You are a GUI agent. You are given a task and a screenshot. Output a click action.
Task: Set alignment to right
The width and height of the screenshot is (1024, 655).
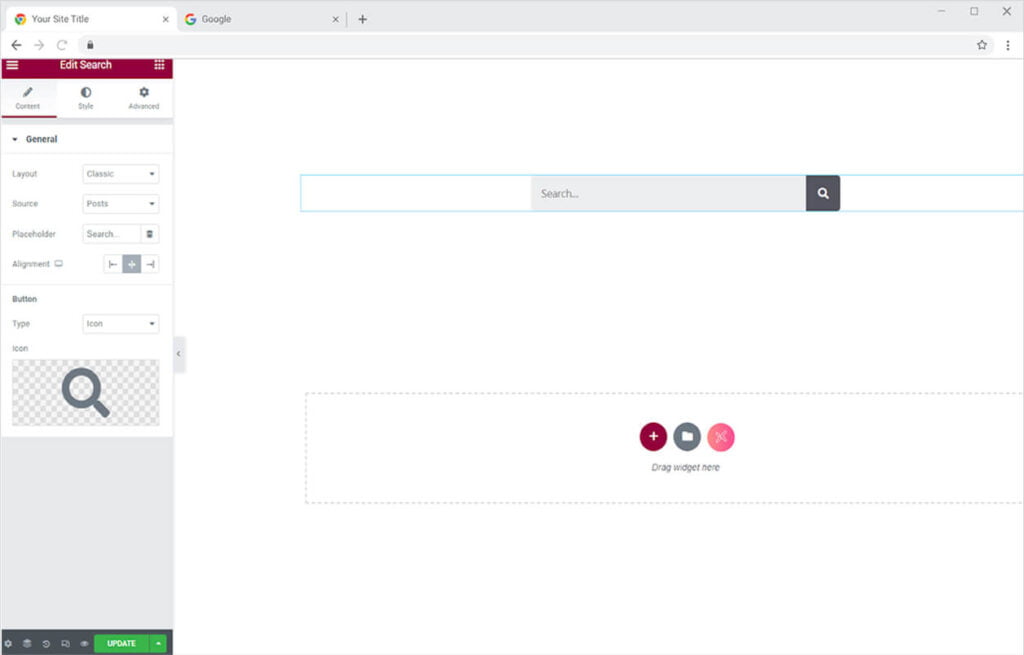click(x=150, y=264)
